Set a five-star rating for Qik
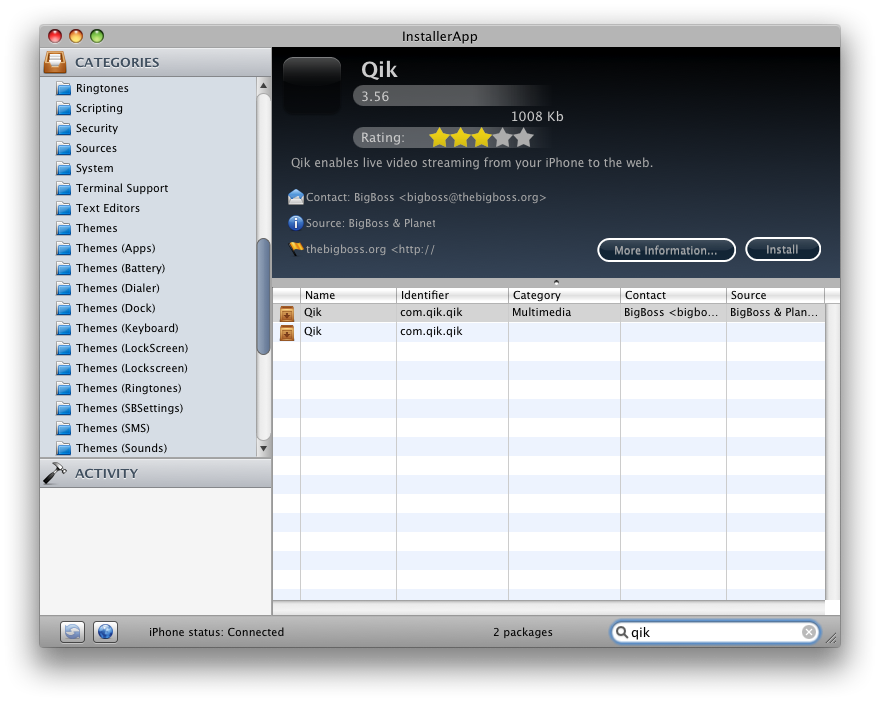880x702 pixels. 524,137
